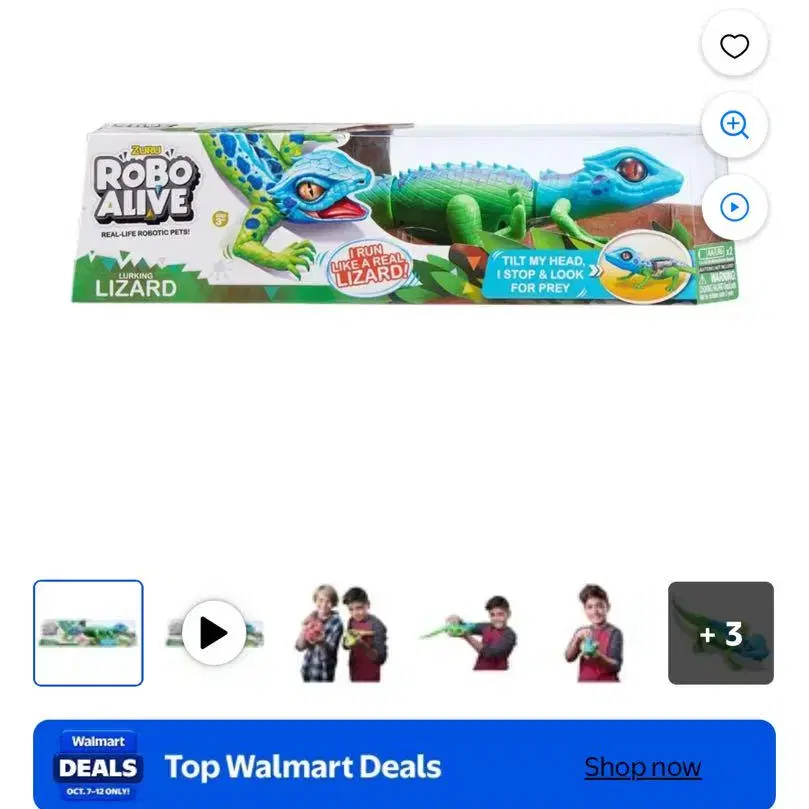Click the 'Tilt my head' callout on the box
Viewport: 809px width, 809px height.
tap(542, 274)
